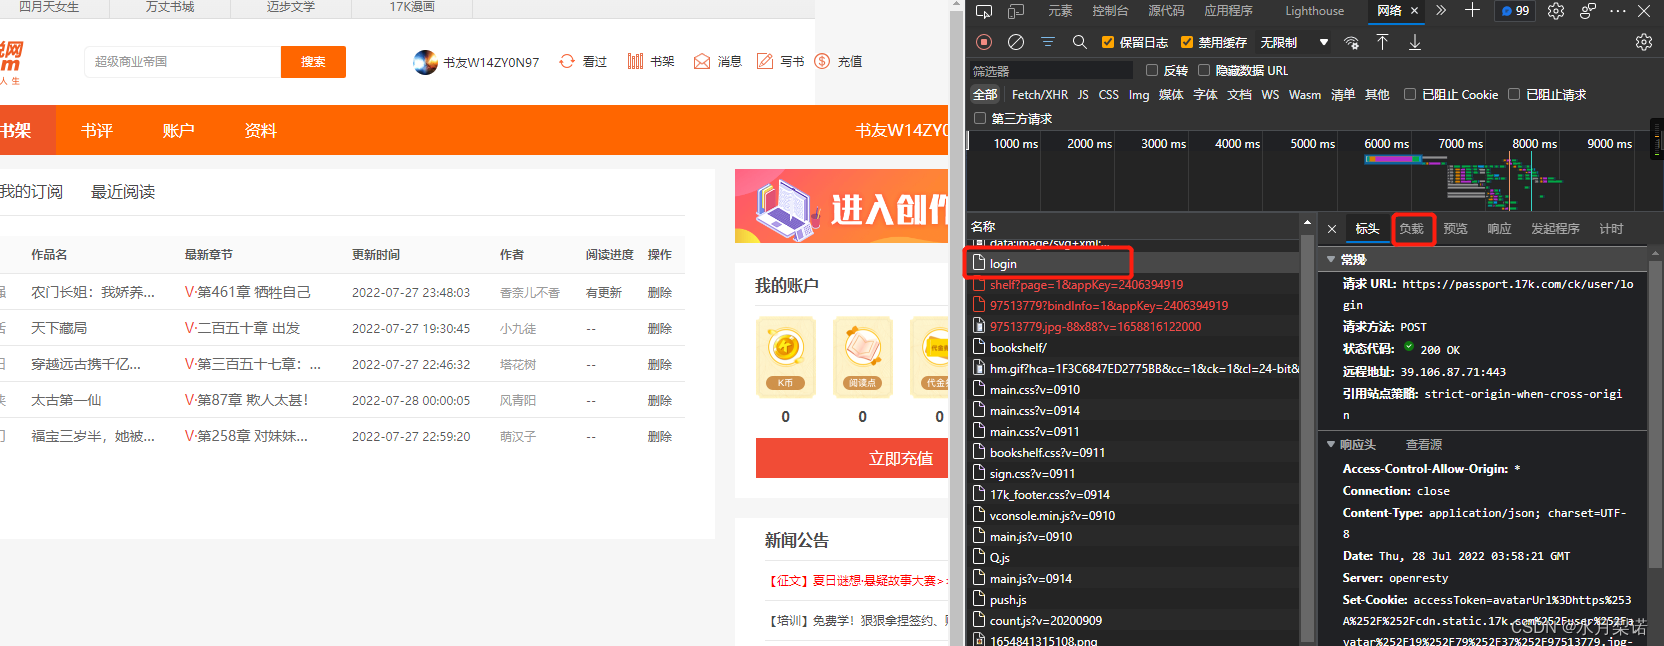Filter requests by Fetch/XHR type
The height and width of the screenshot is (646, 1664).
[x=1040, y=94]
